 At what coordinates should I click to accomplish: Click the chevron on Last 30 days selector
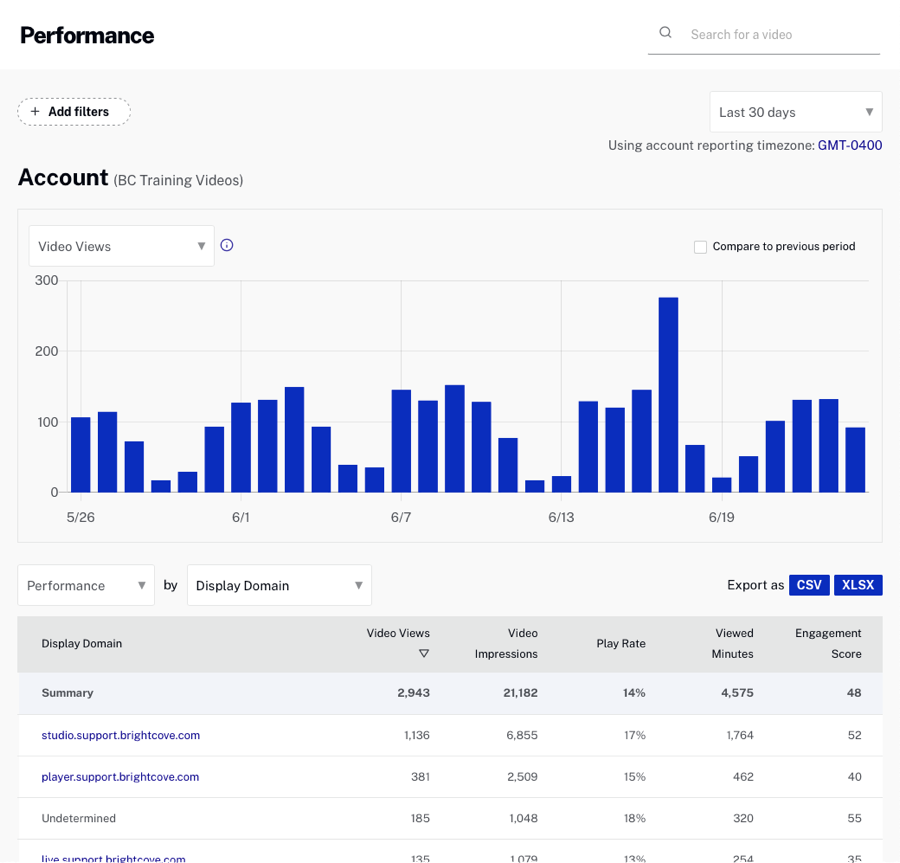pos(869,112)
